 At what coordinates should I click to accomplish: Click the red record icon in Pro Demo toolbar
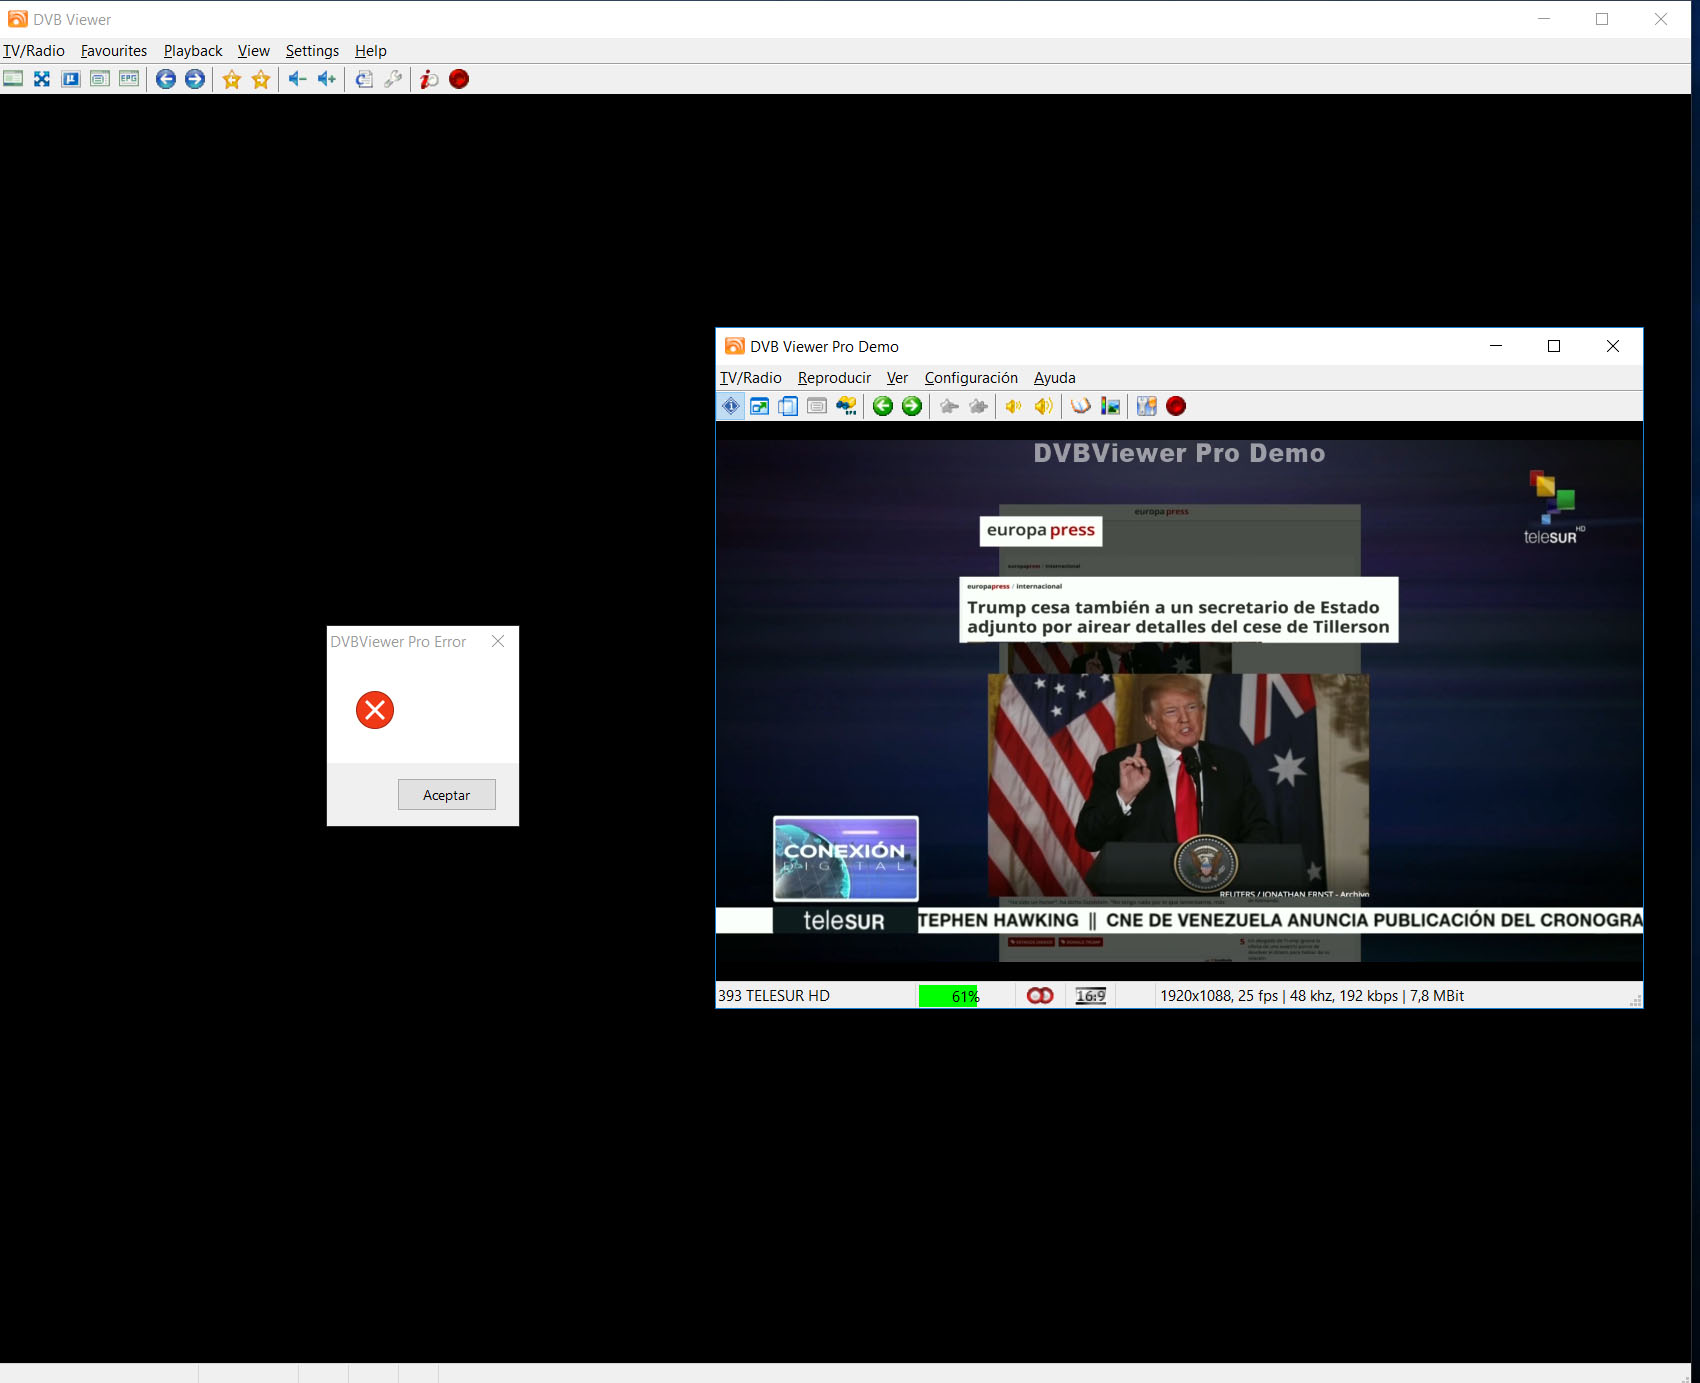pos(1176,406)
